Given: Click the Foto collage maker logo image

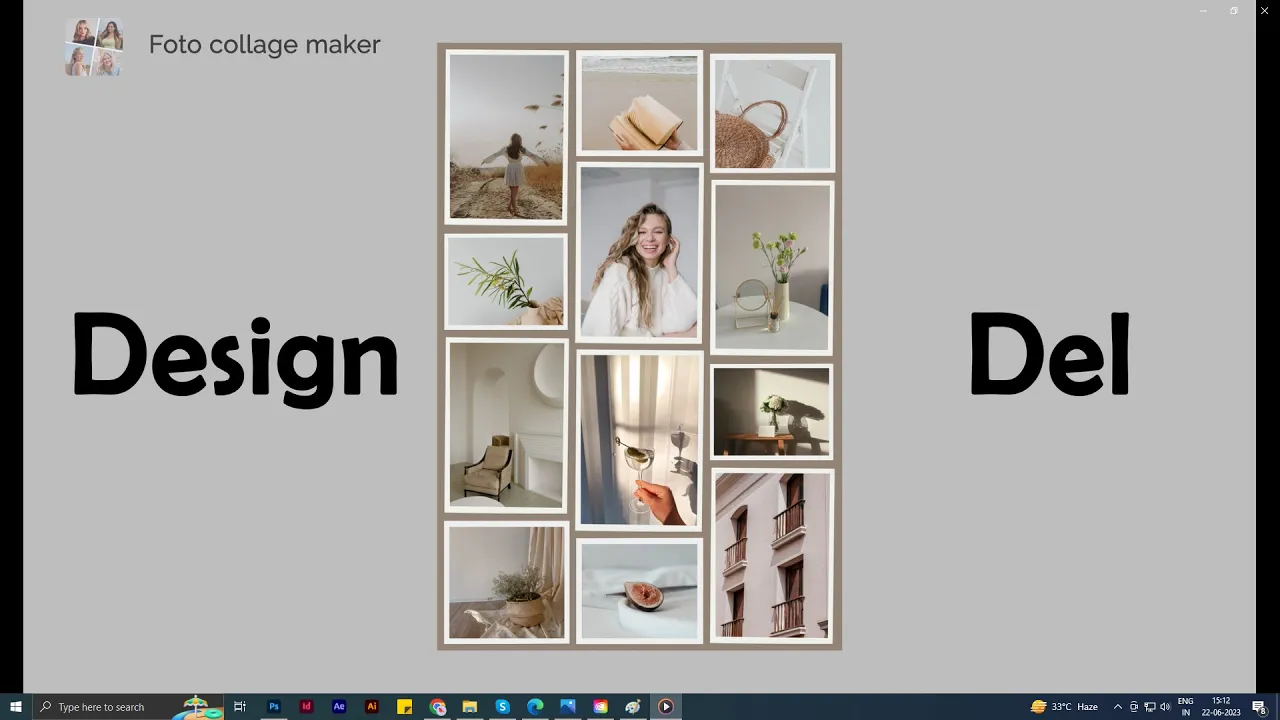Looking at the screenshot, I should (x=95, y=46).
